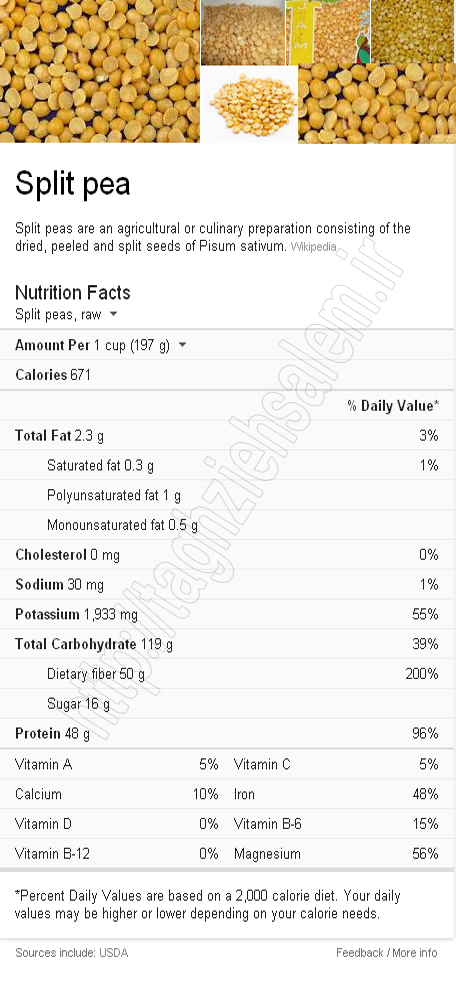Open the sack of split peas thumbnail
Image resolution: width=456 pixels, height=992 pixels.
pos(243,32)
